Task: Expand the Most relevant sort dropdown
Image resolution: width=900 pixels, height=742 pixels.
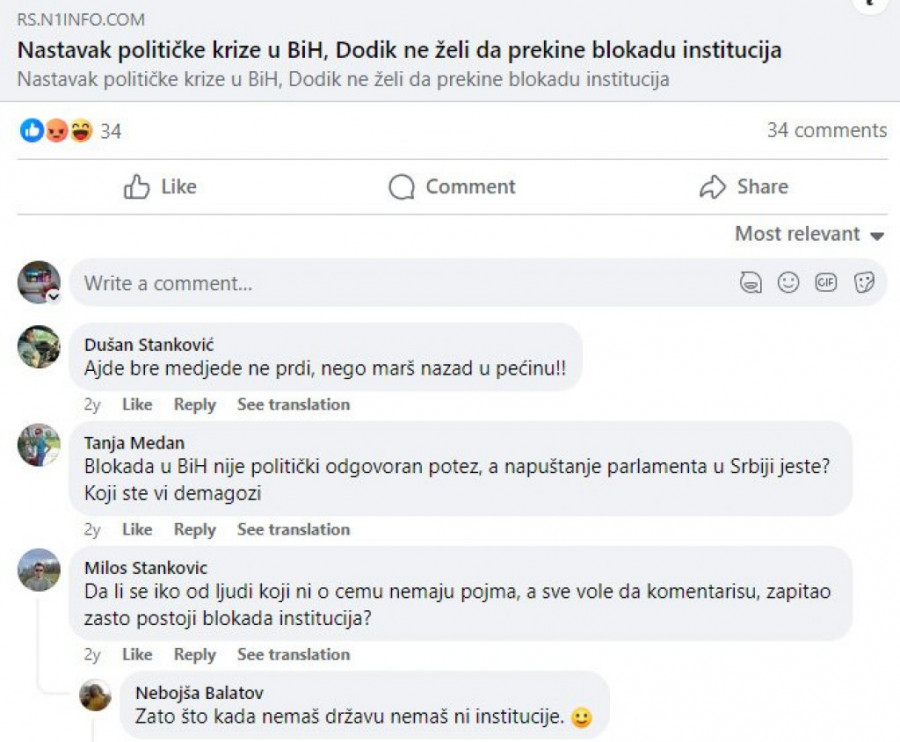Action: [809, 234]
